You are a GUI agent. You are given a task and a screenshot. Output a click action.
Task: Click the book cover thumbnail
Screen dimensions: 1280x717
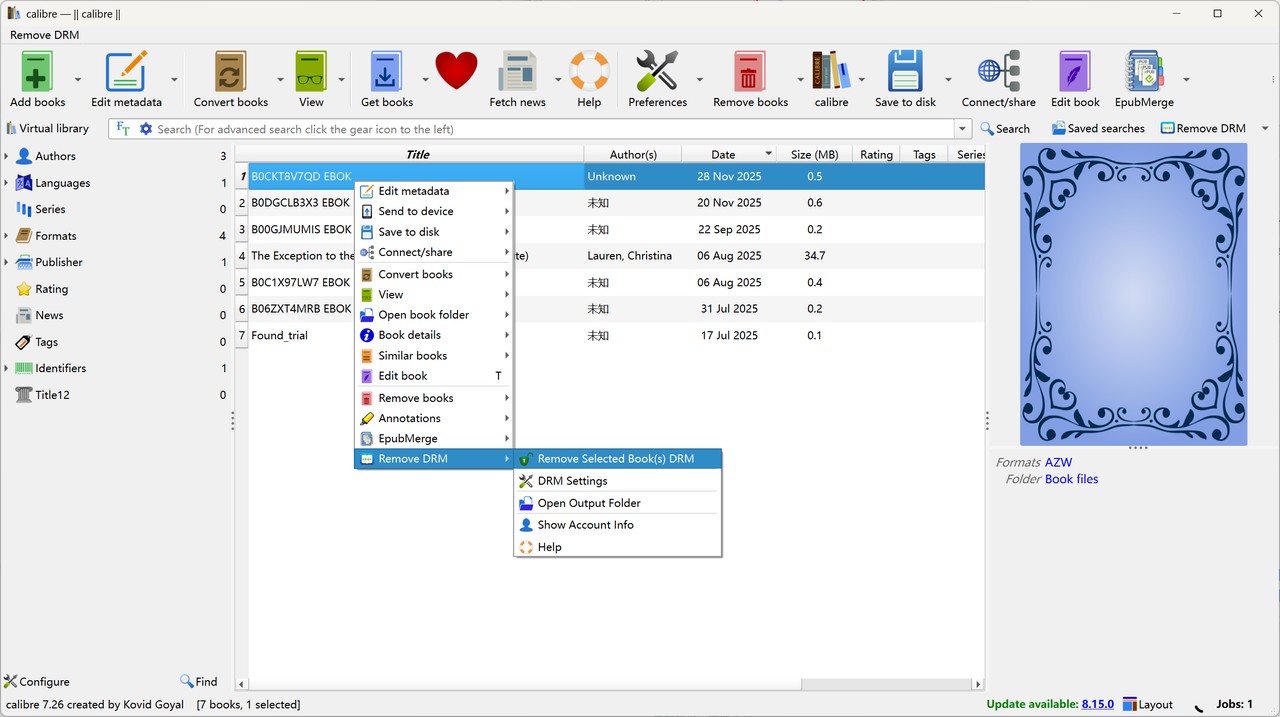click(x=1133, y=294)
